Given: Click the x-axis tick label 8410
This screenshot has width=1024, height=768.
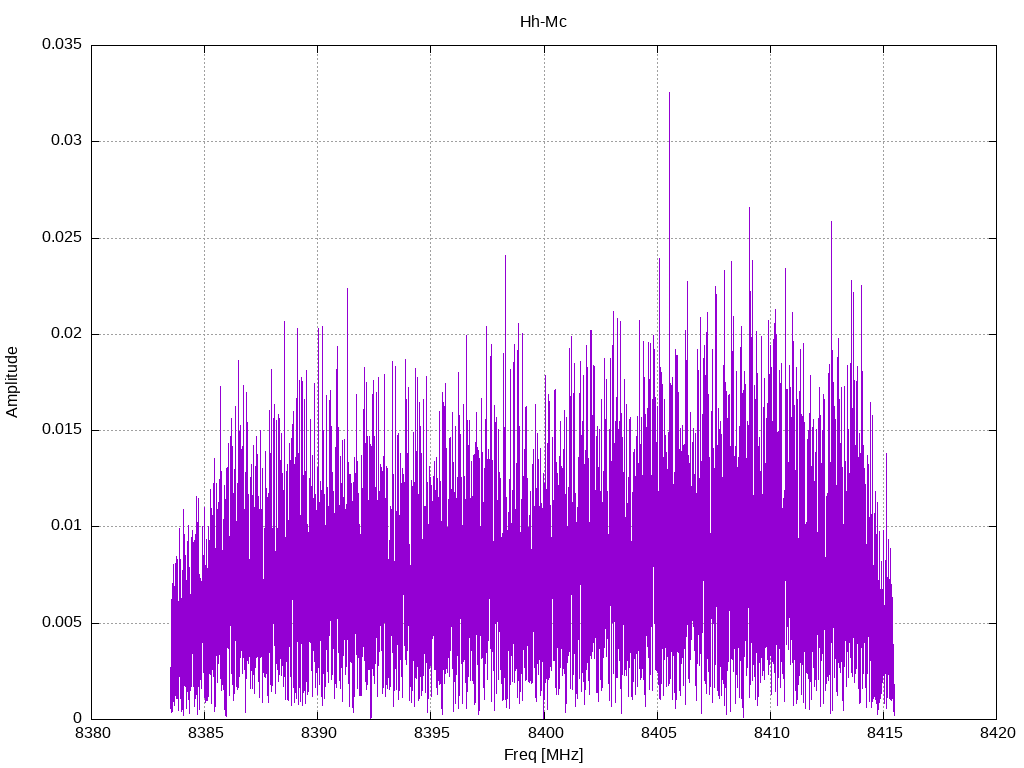Looking at the screenshot, I should pyautogui.click(x=771, y=733).
